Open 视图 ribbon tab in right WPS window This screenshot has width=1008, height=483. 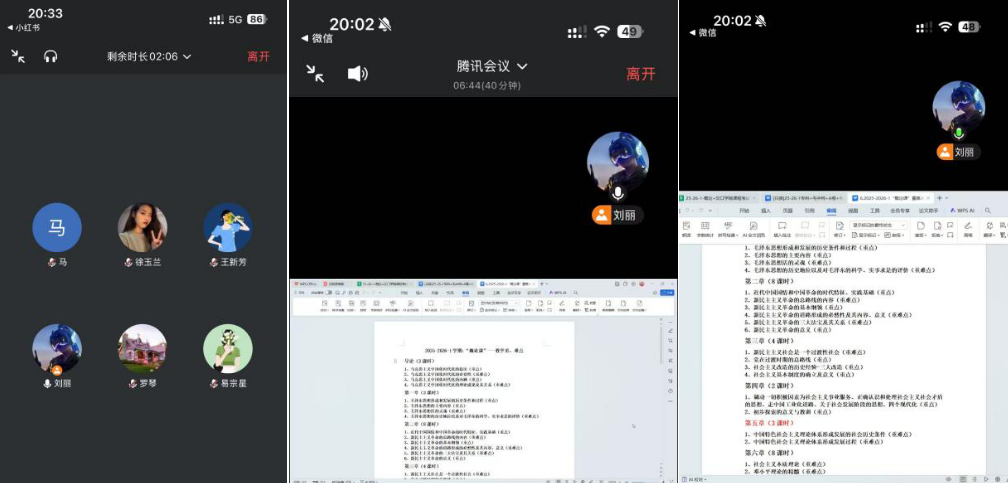(x=853, y=211)
